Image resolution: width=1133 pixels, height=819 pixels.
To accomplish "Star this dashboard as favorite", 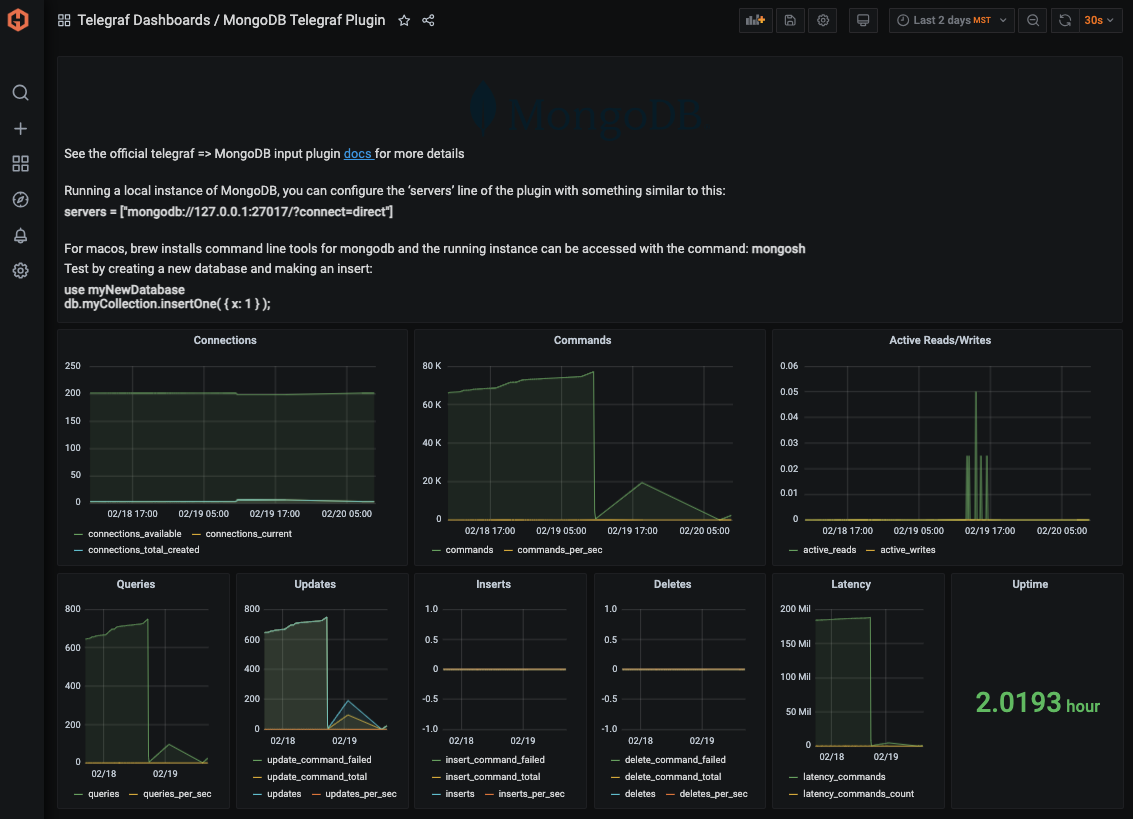I will (404, 20).
